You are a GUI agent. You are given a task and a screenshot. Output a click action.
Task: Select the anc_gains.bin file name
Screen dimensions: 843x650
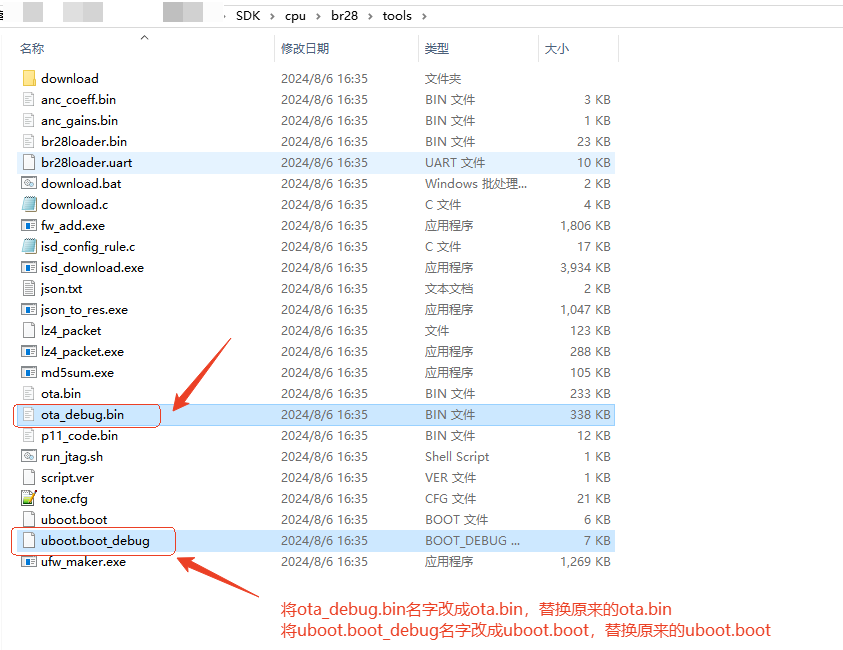(80, 120)
